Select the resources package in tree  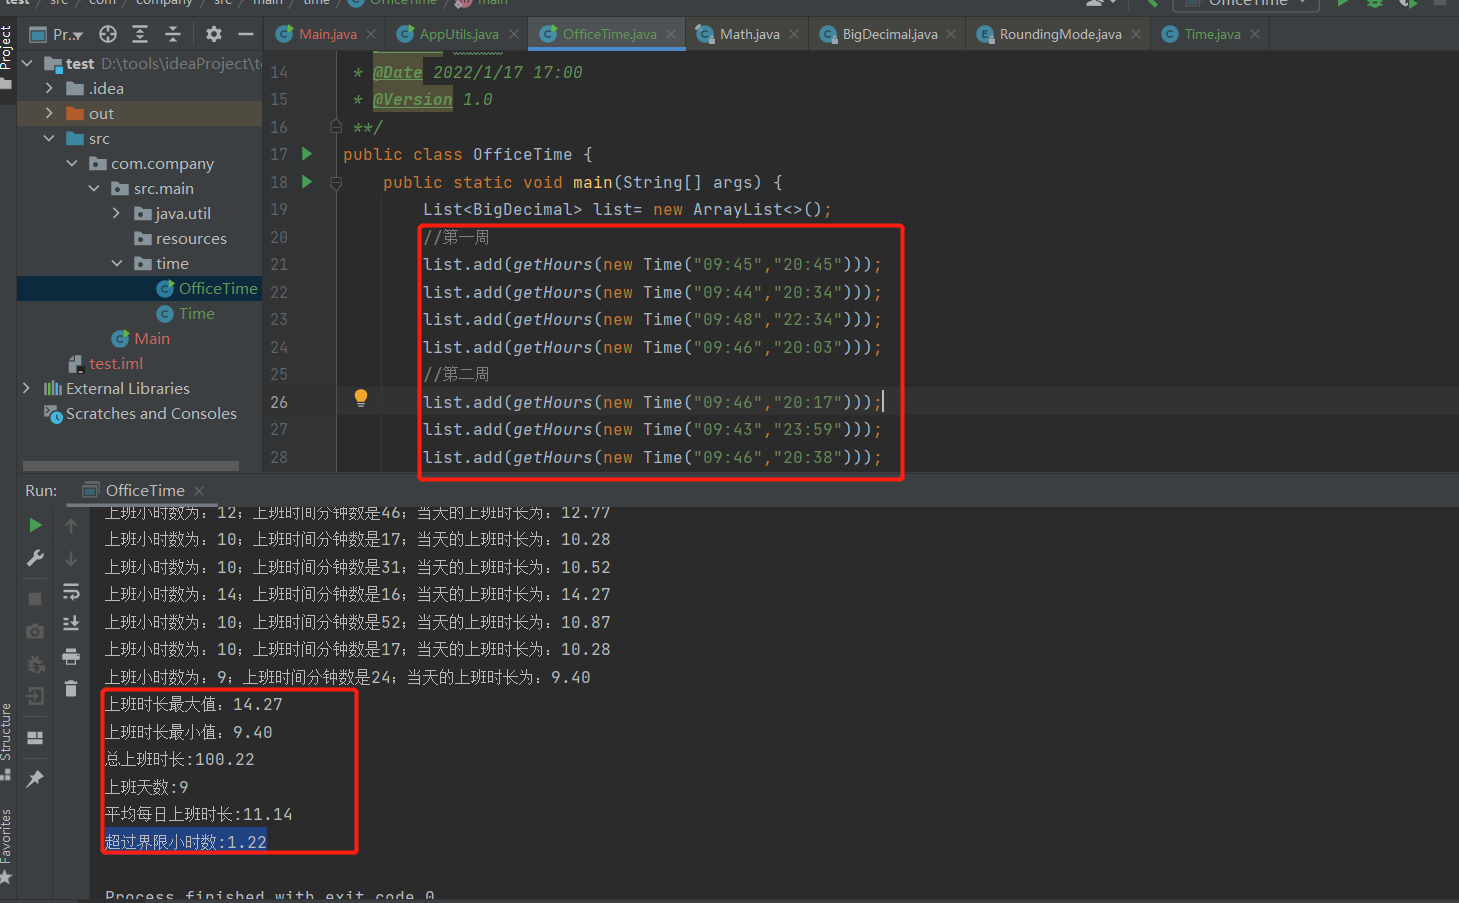(x=180, y=238)
